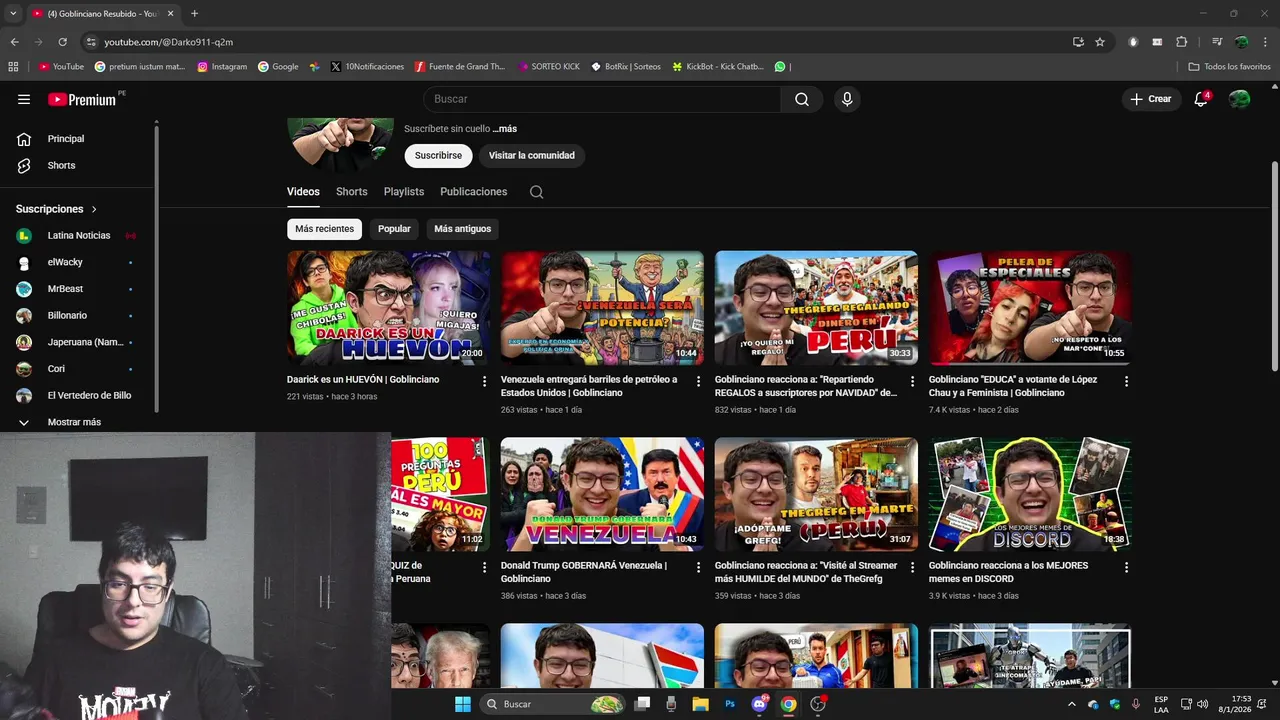1280x720 pixels.
Task: Open the Daarick es un HUEVÓN video title
Action: (x=363, y=380)
